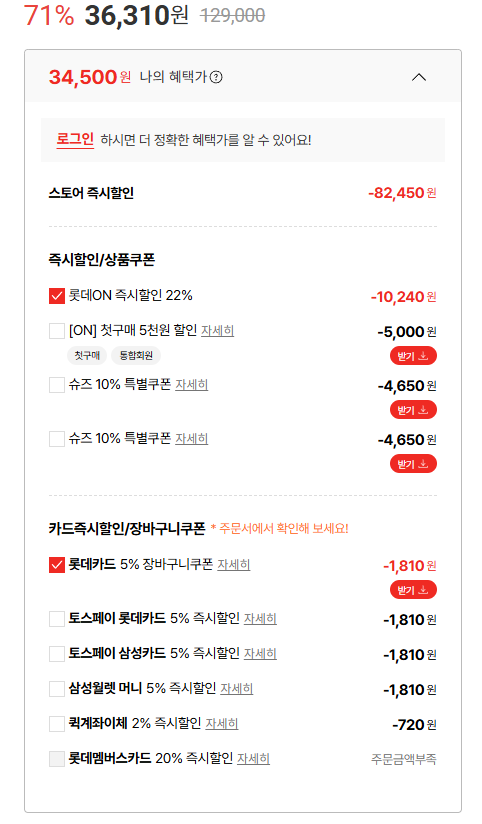The width and height of the screenshot is (482, 824).
Task: Download the 롯데카드 5% 장바구니쿠폰
Action: tap(413, 590)
